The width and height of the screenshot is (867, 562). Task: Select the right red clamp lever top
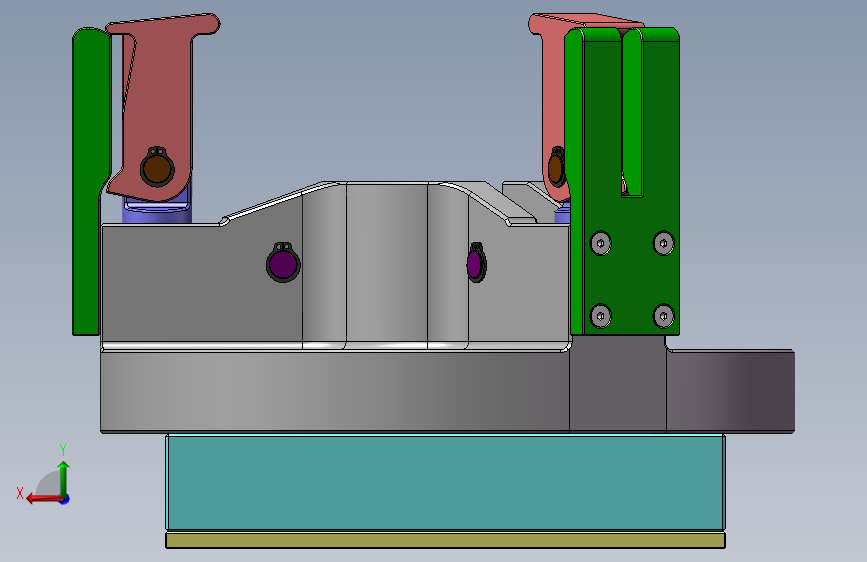pyautogui.click(x=586, y=21)
